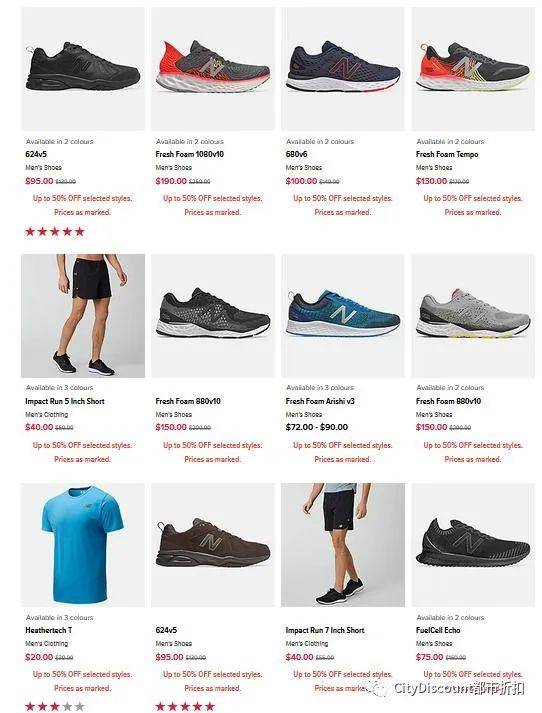Click the $72.00 - $90.00 Arishi price

(316, 427)
